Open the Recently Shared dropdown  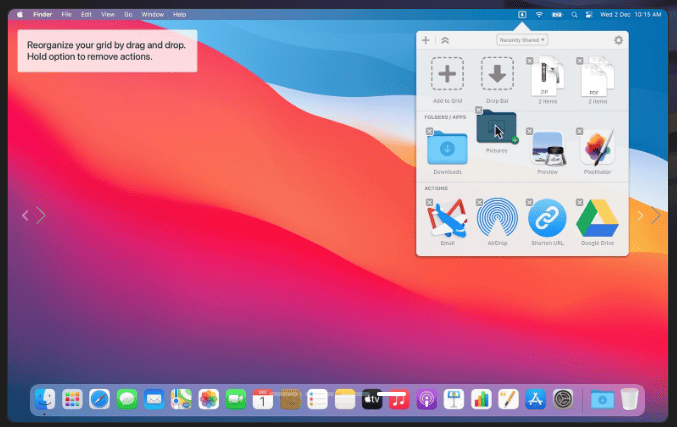522,40
